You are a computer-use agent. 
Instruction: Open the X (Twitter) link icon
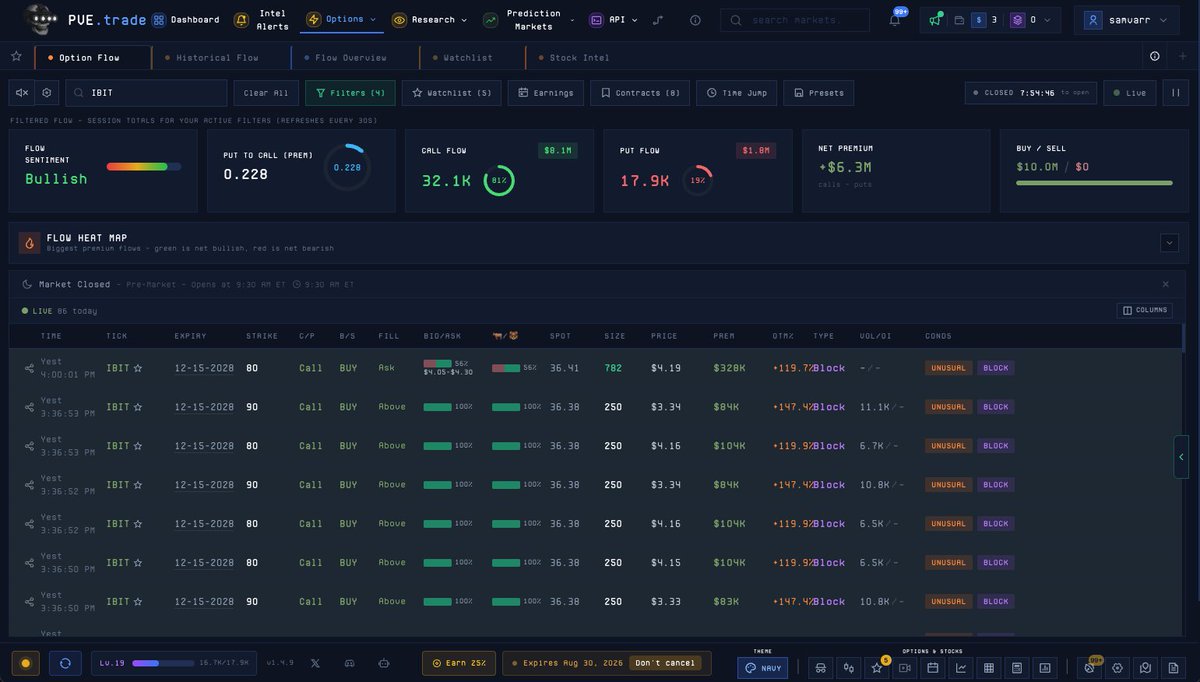pyautogui.click(x=315, y=663)
